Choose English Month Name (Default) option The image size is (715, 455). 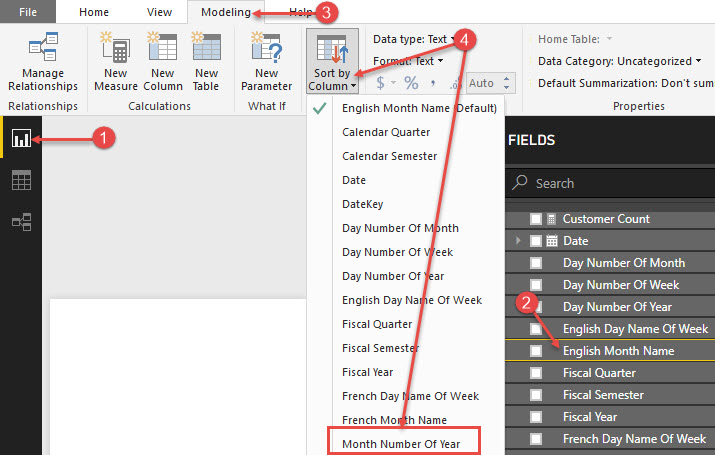(x=406, y=108)
